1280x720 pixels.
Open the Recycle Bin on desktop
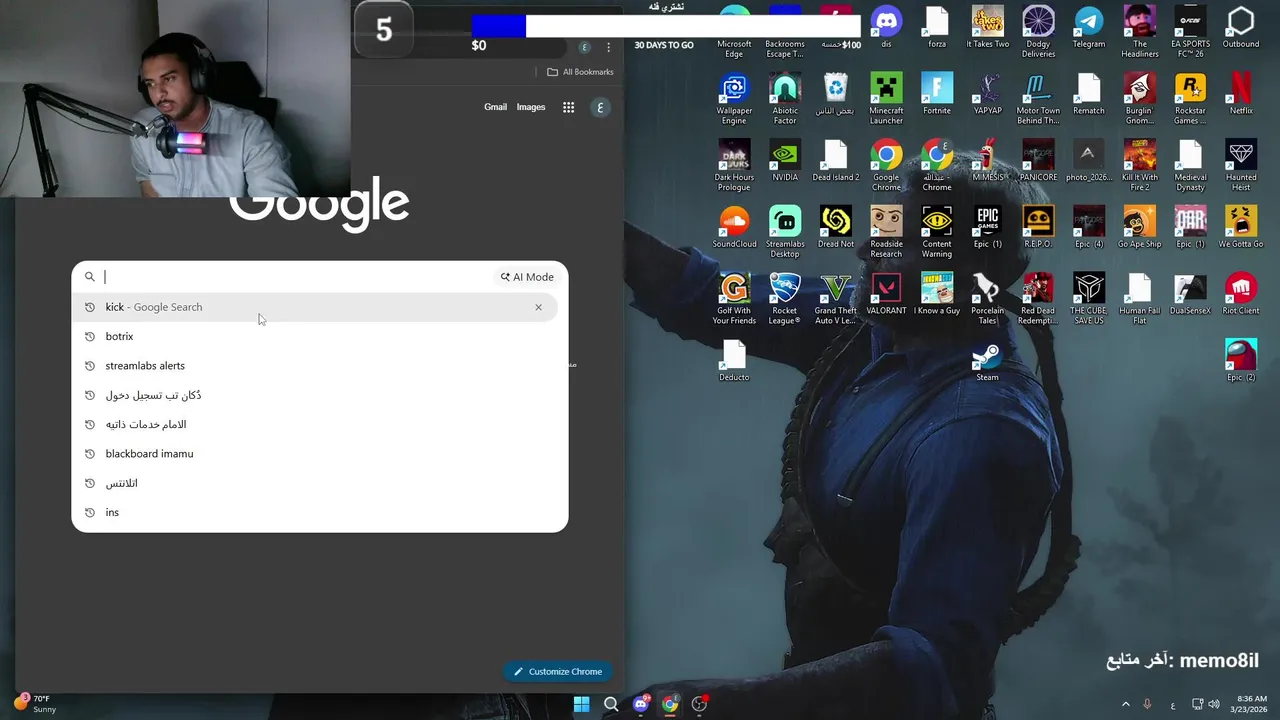836,93
